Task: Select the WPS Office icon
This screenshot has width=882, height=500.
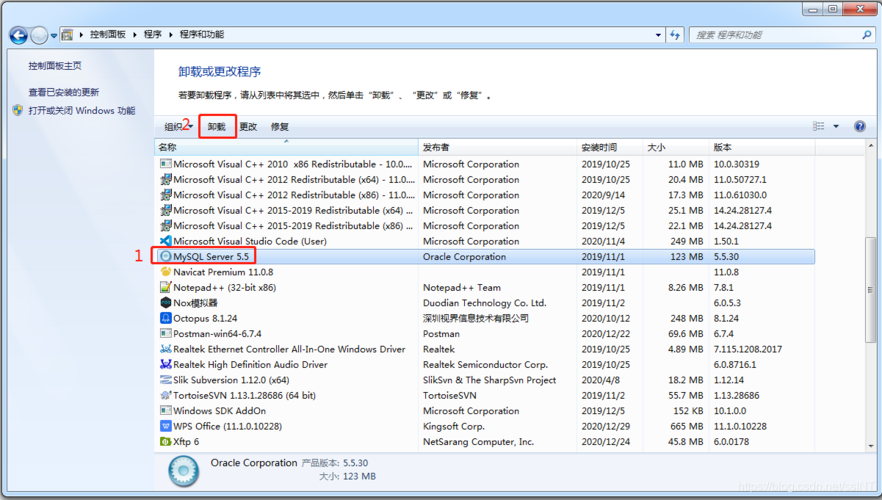Action: pyautogui.click(x=165, y=426)
